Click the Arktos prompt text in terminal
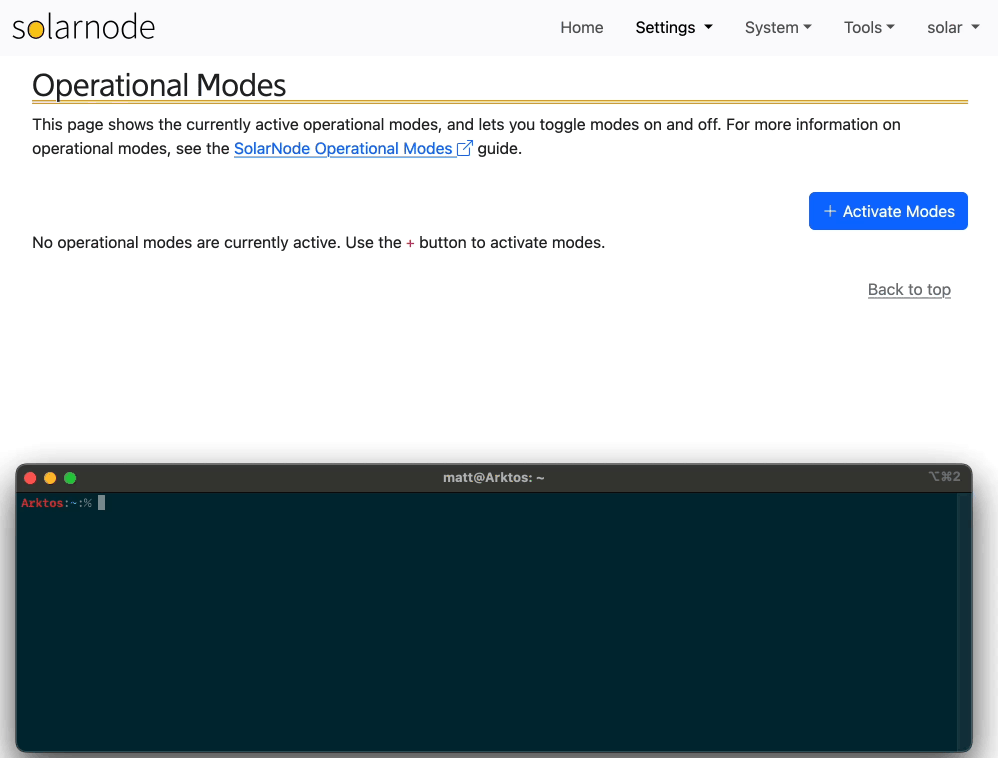The height and width of the screenshot is (758, 998). [42, 503]
